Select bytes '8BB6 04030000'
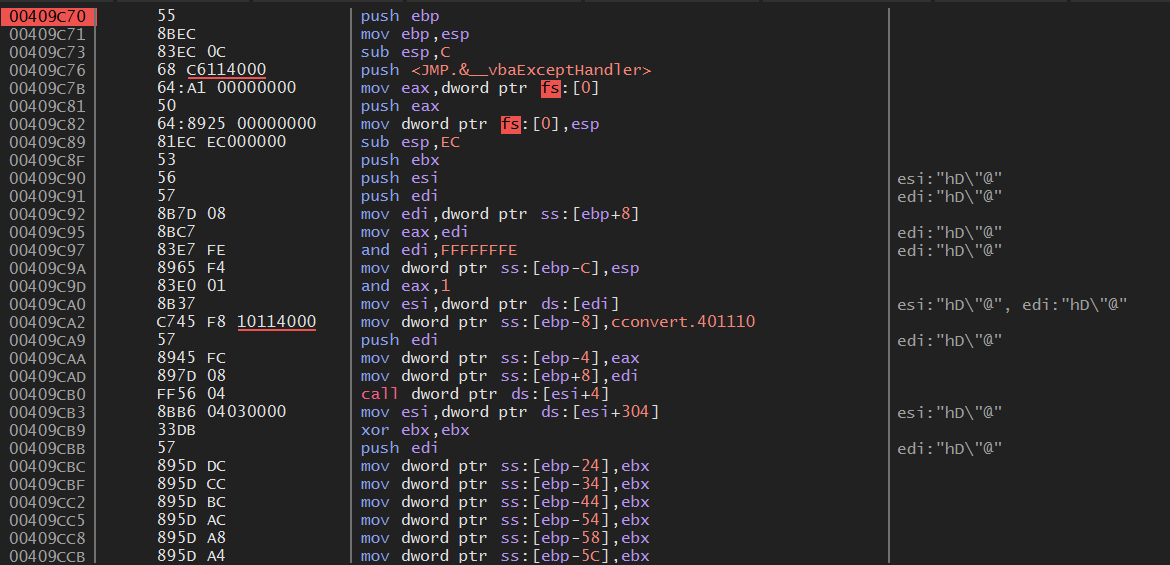Image resolution: width=1170 pixels, height=565 pixels. 222,412
